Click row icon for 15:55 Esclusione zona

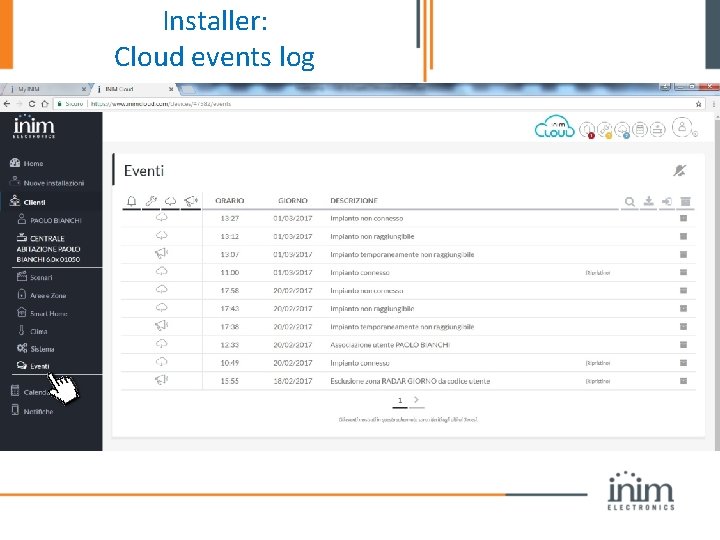683,381
